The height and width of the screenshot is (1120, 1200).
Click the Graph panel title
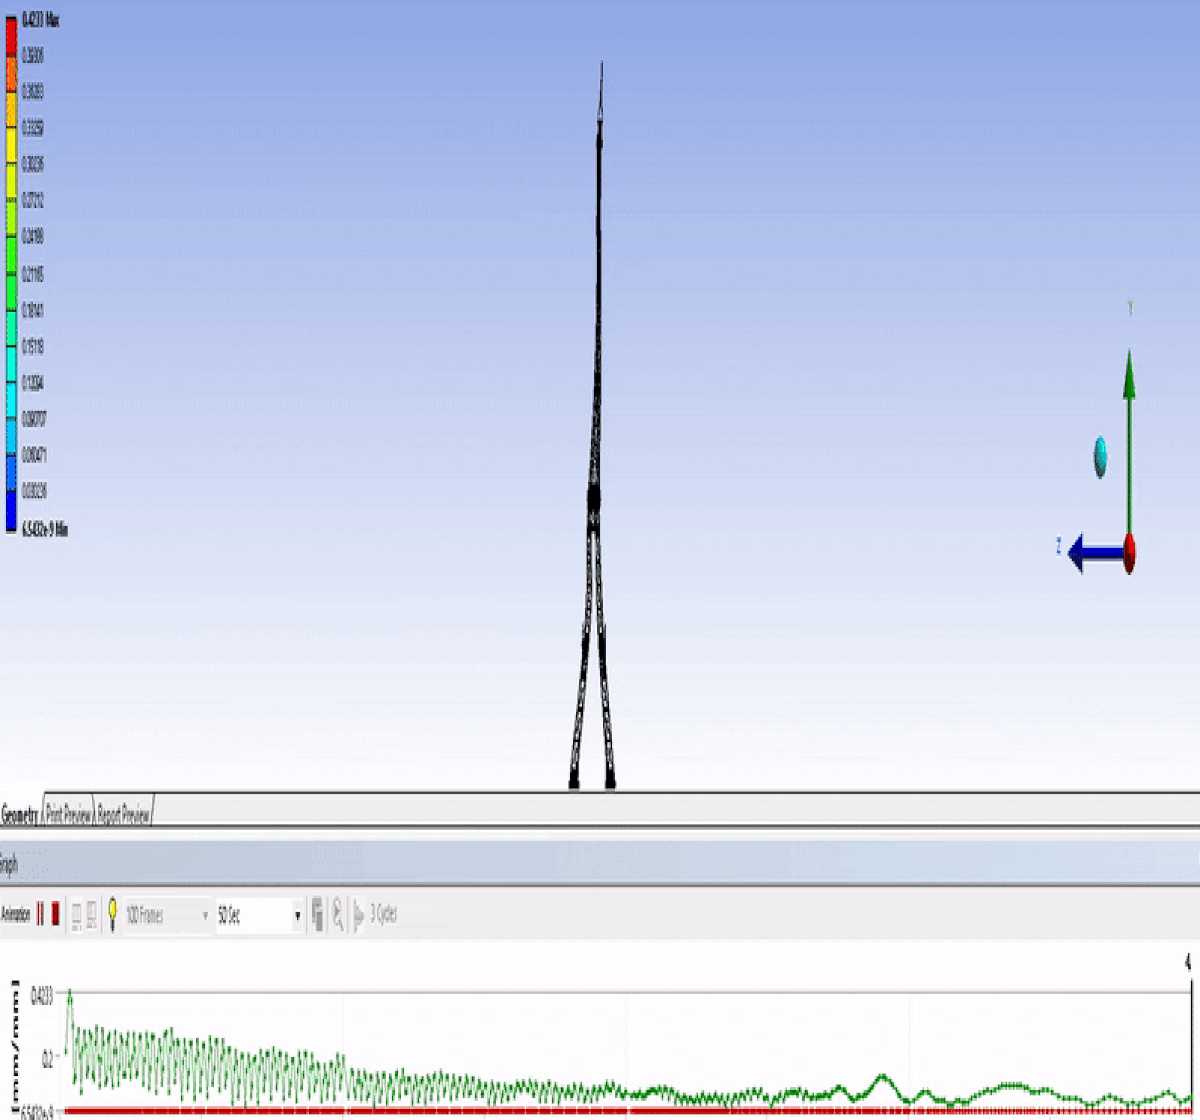(x=8, y=863)
